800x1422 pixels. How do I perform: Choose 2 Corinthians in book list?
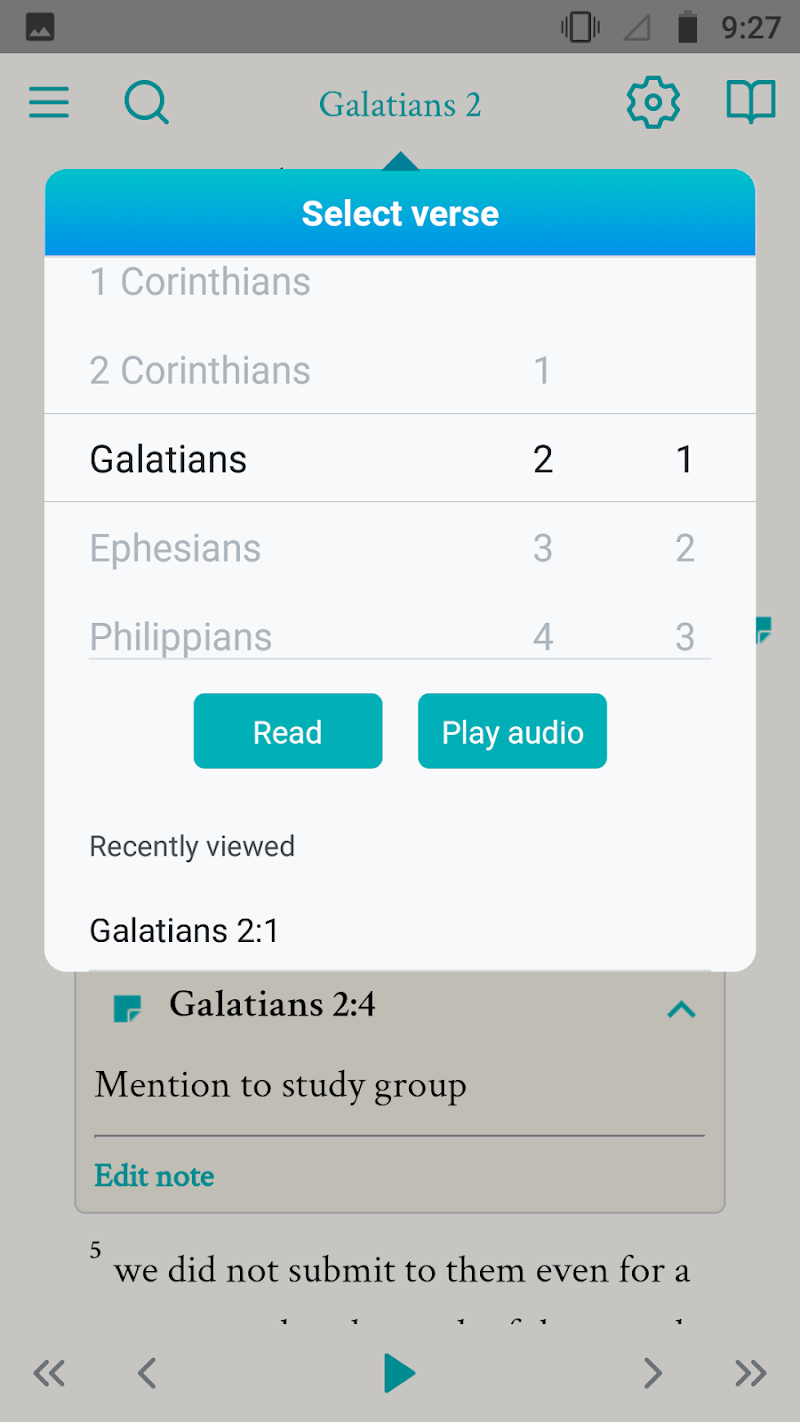tap(200, 371)
